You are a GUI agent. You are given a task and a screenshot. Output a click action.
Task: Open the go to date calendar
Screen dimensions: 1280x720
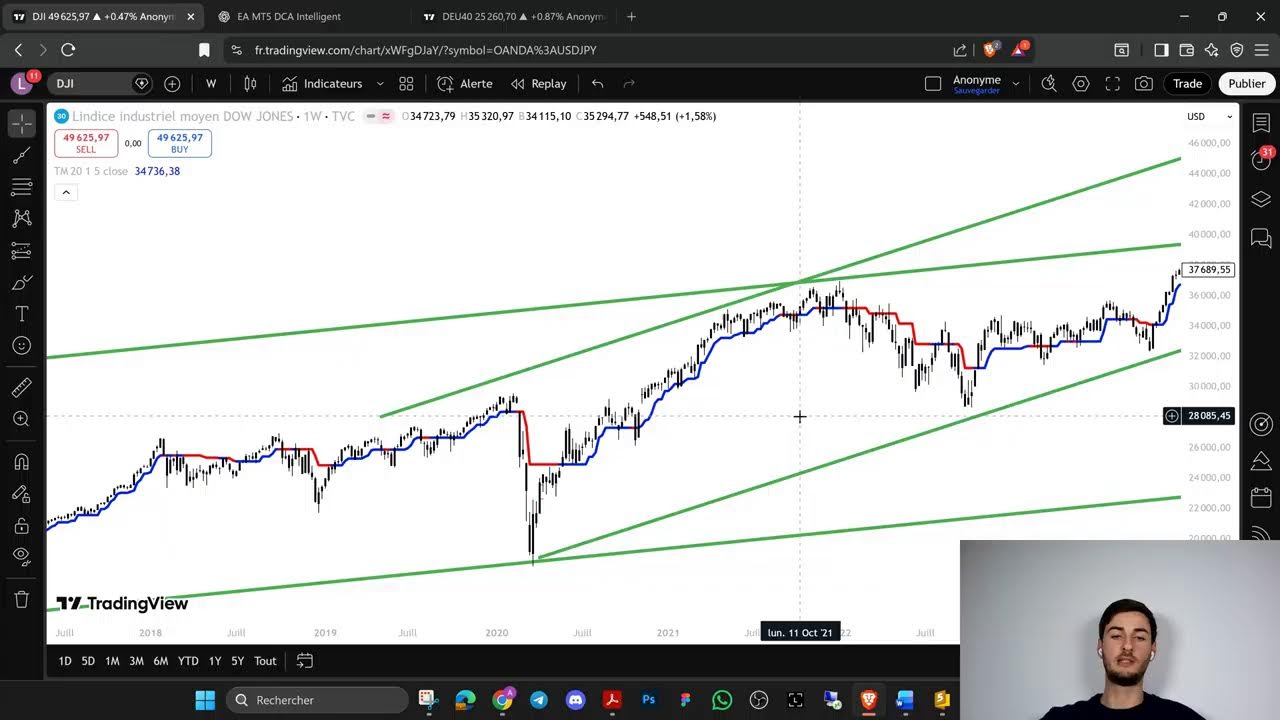[x=305, y=661]
